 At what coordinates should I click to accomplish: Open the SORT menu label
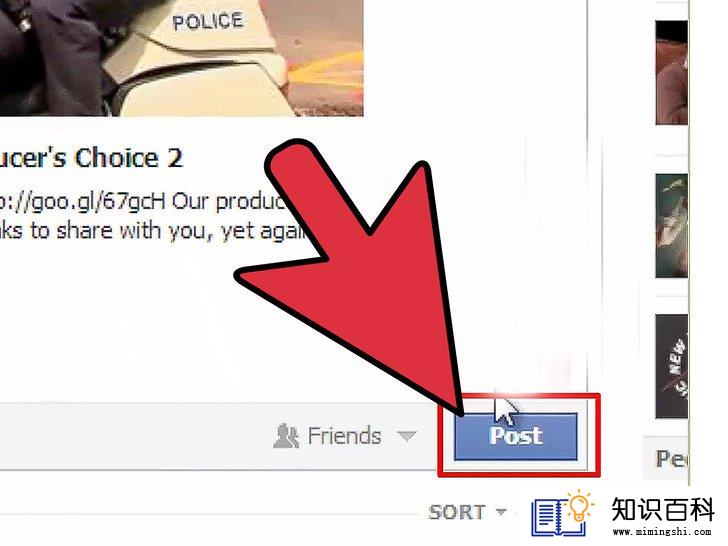point(457,512)
